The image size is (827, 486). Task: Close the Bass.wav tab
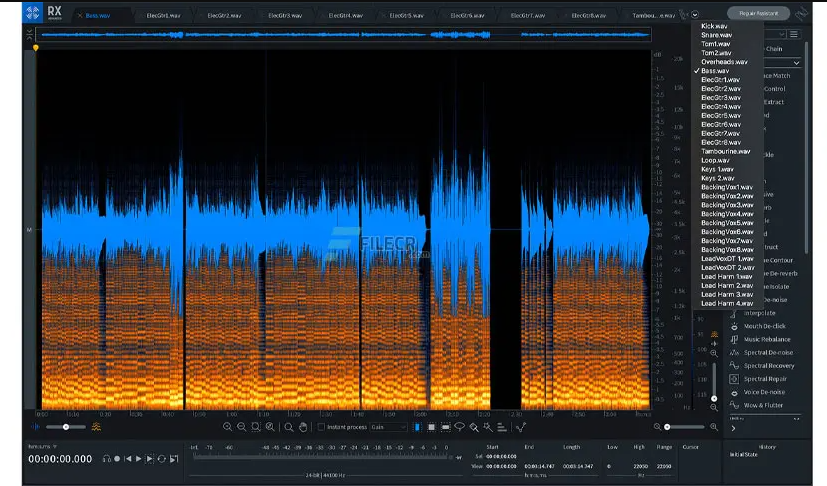coord(80,15)
